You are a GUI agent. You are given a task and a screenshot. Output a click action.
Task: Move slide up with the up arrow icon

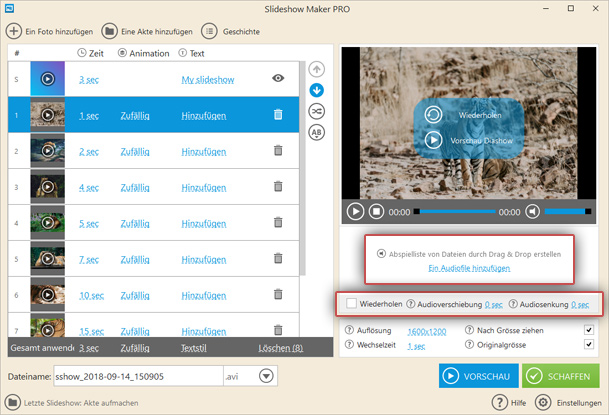317,69
